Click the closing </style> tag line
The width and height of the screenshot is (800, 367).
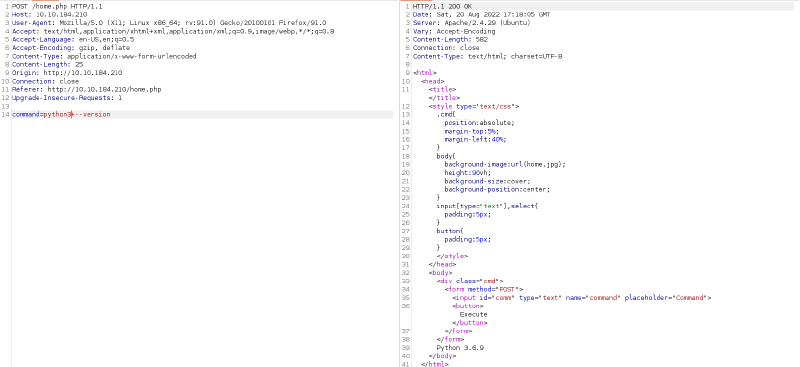click(452, 256)
